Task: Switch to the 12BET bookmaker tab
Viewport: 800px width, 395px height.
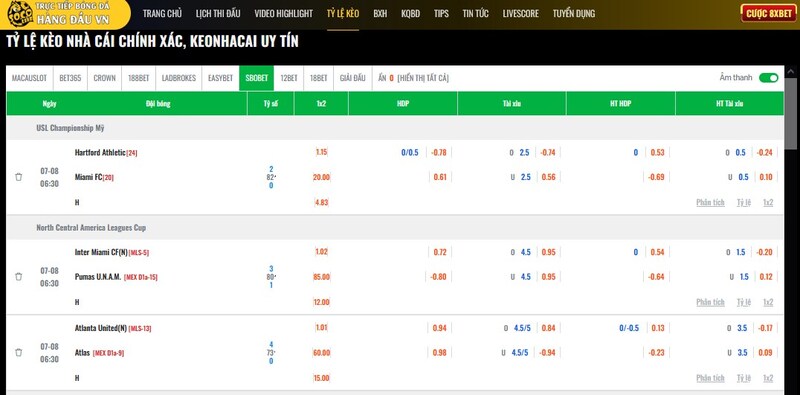Action: point(289,78)
